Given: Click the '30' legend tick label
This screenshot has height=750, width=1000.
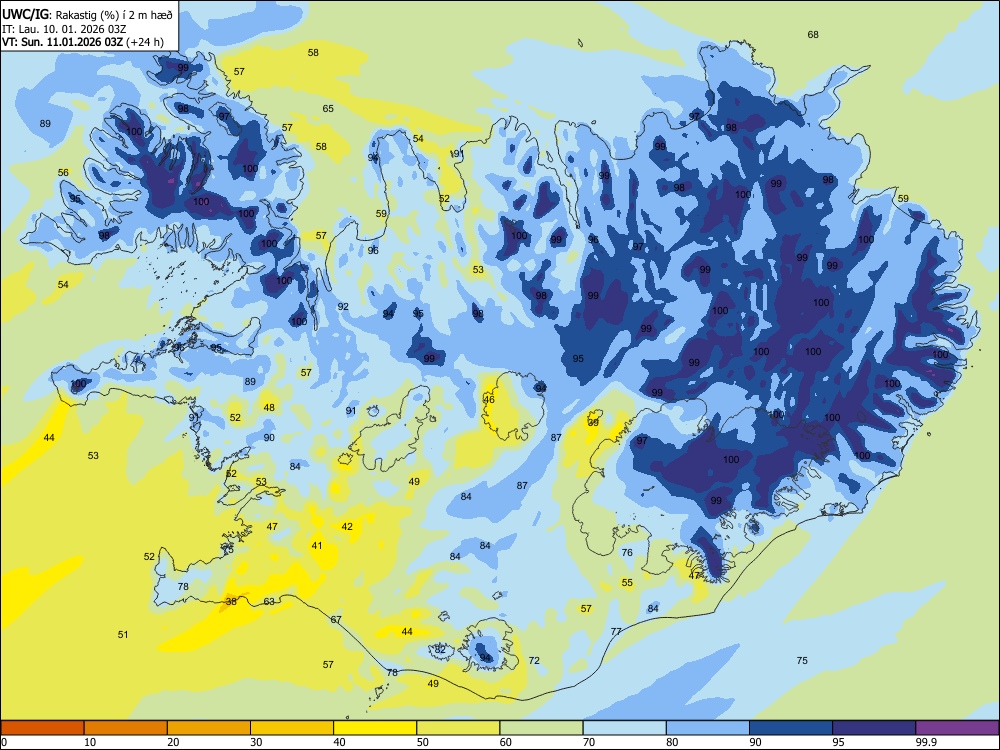Looking at the screenshot, I should point(256,742).
